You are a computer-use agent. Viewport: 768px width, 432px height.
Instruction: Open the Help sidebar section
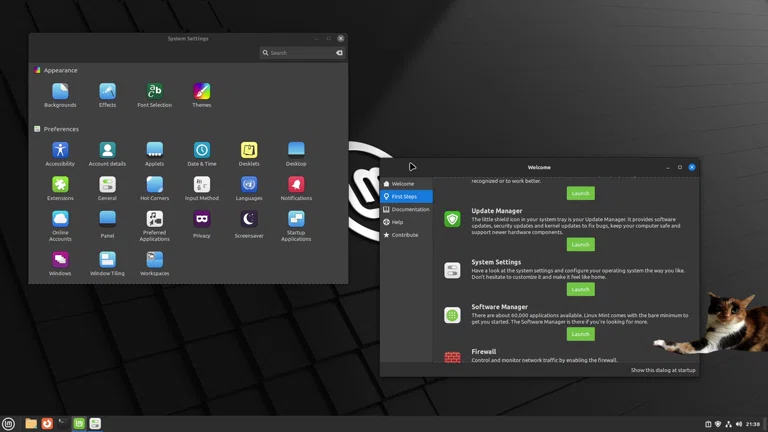point(406,222)
